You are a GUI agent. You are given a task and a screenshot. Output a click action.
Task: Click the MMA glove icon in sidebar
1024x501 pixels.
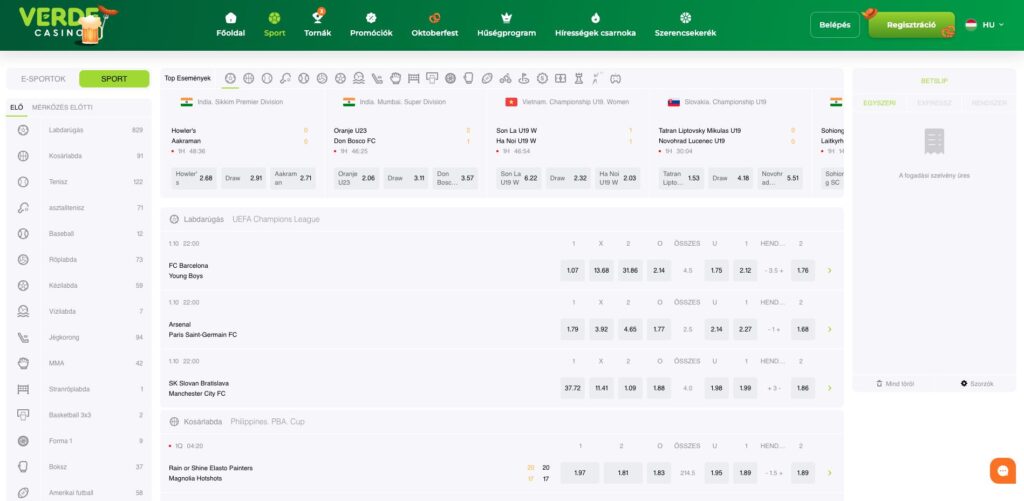23,363
